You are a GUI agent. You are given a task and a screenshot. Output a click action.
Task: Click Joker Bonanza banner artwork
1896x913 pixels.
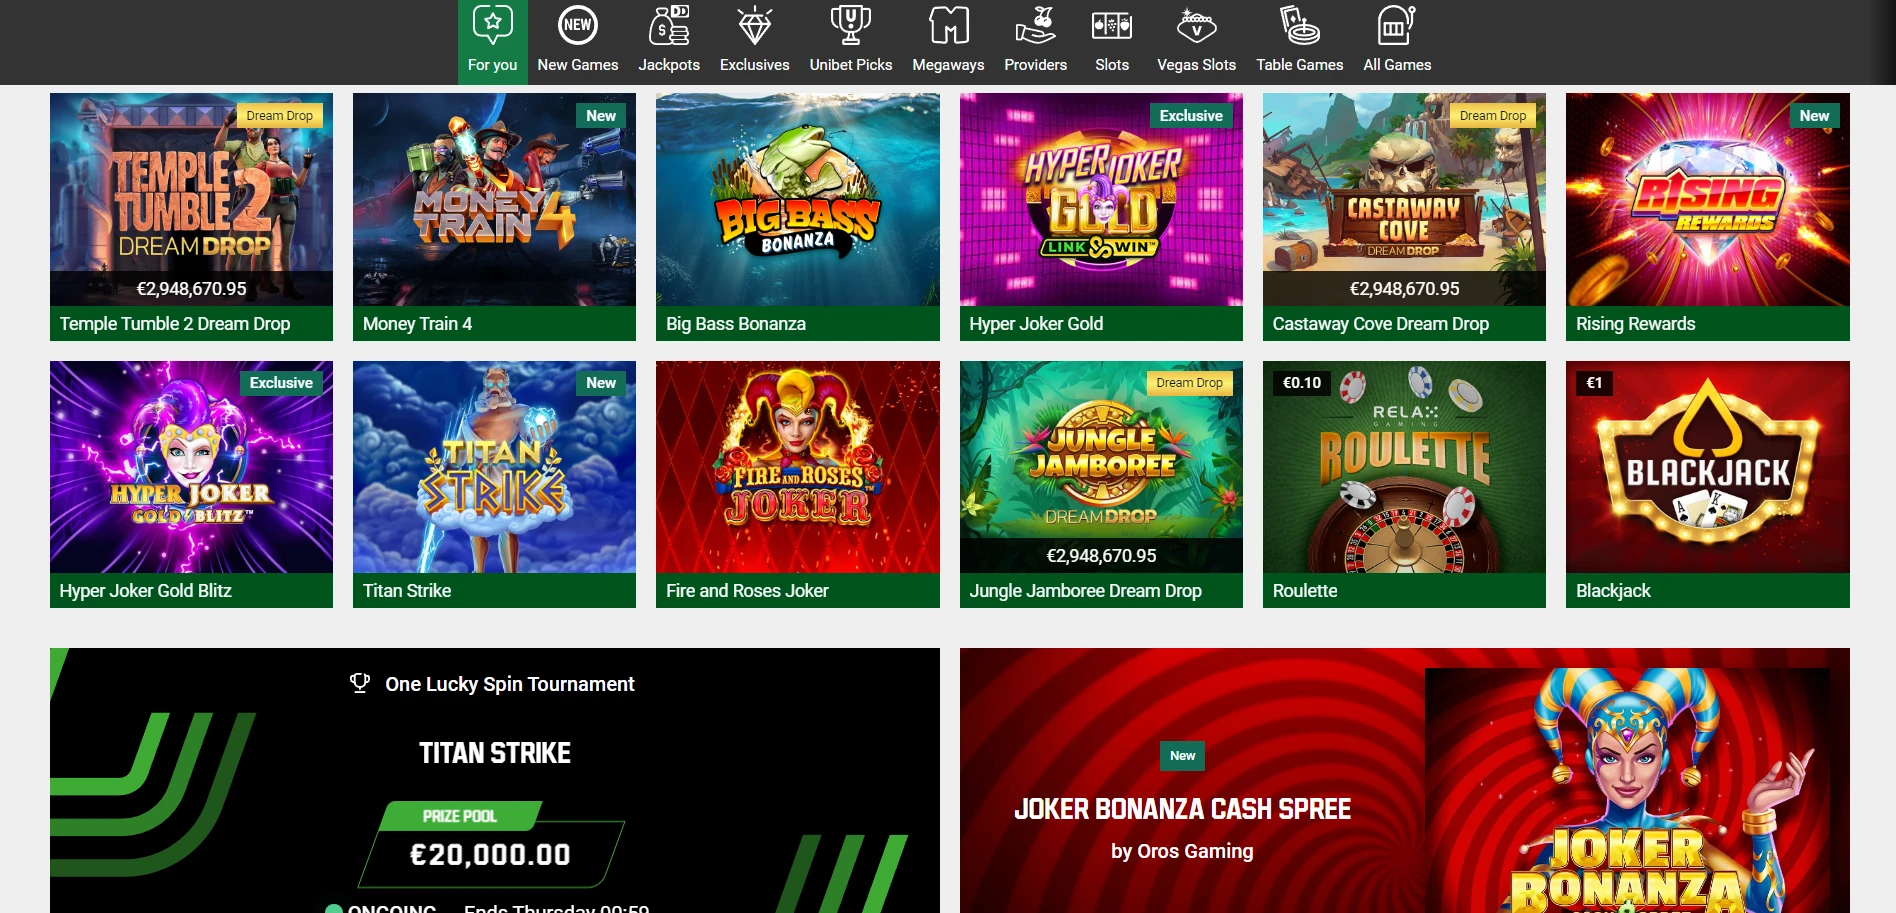1627,790
